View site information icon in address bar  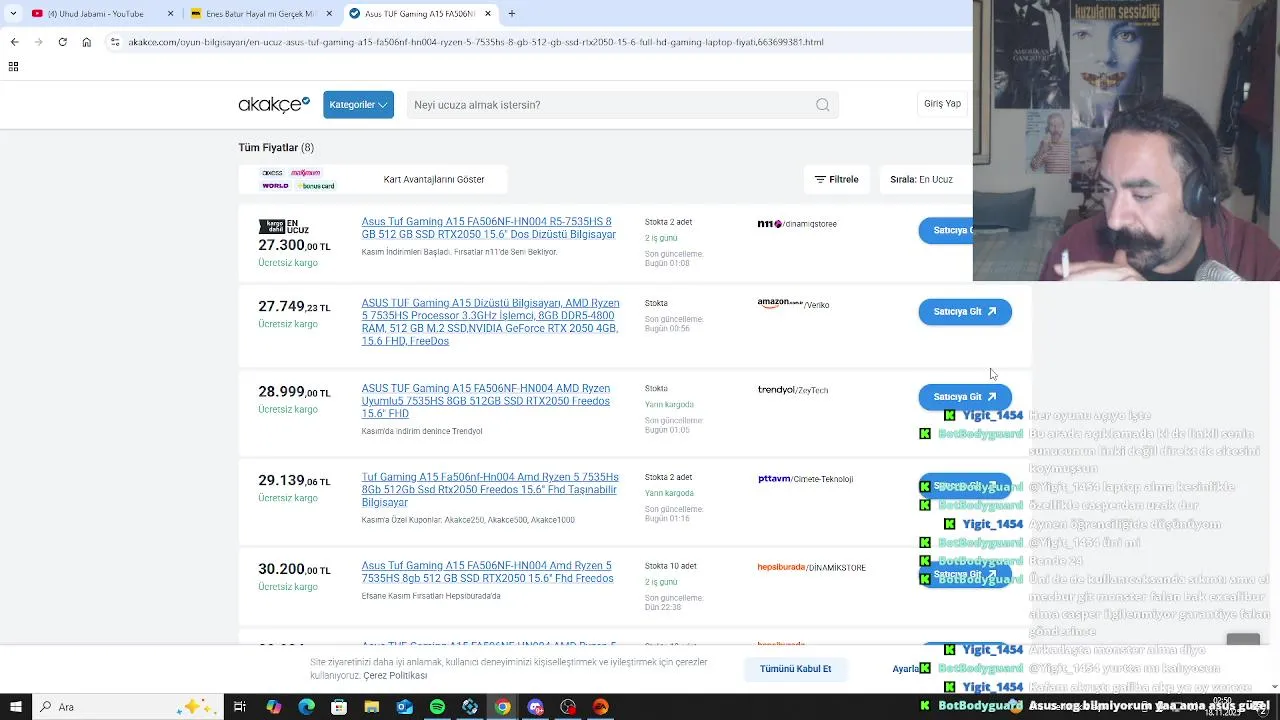click(115, 42)
